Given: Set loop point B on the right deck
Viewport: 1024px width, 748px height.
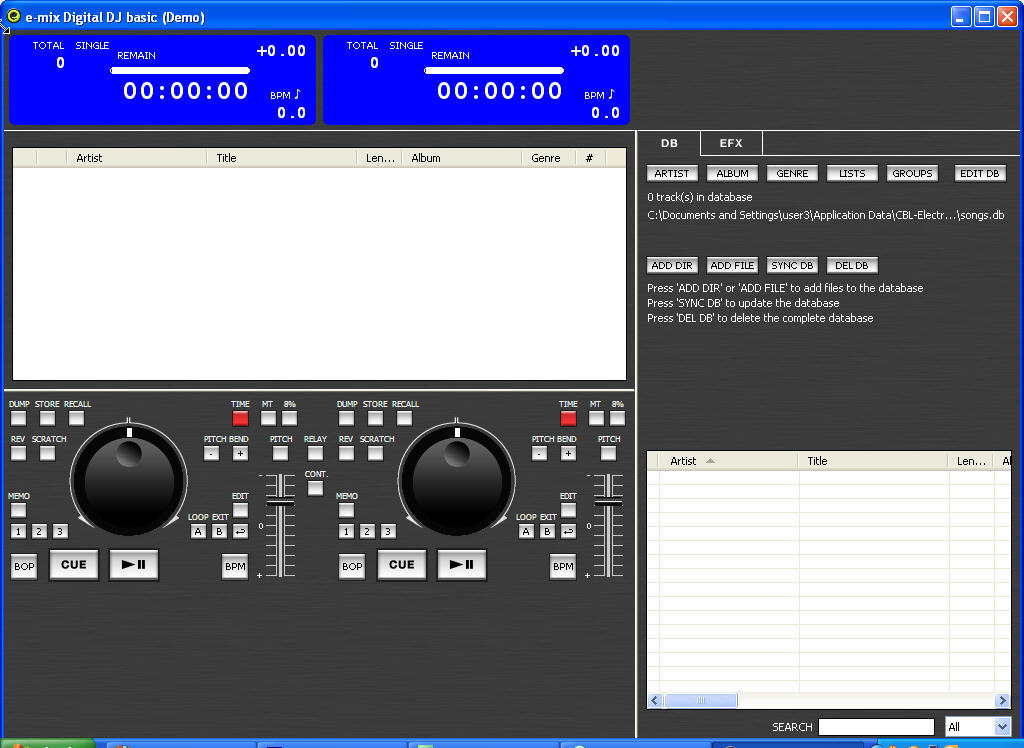Looking at the screenshot, I should tap(546, 531).
